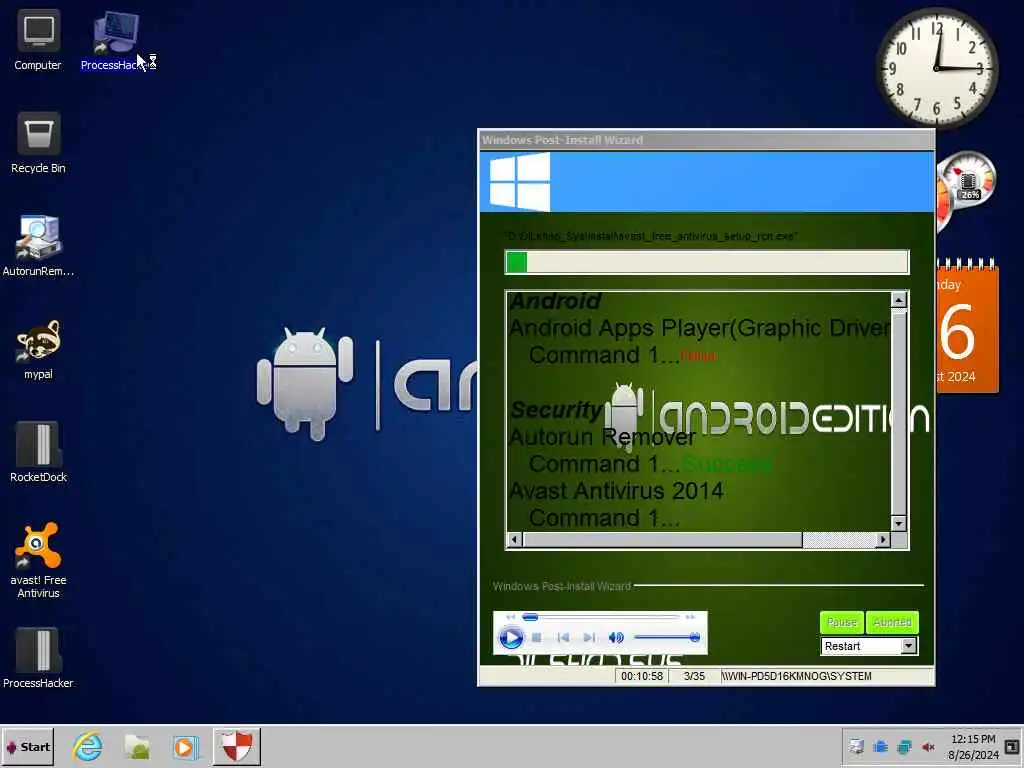
Task: Launch the AutorunRemover desktop shortcut
Action: coord(38,246)
